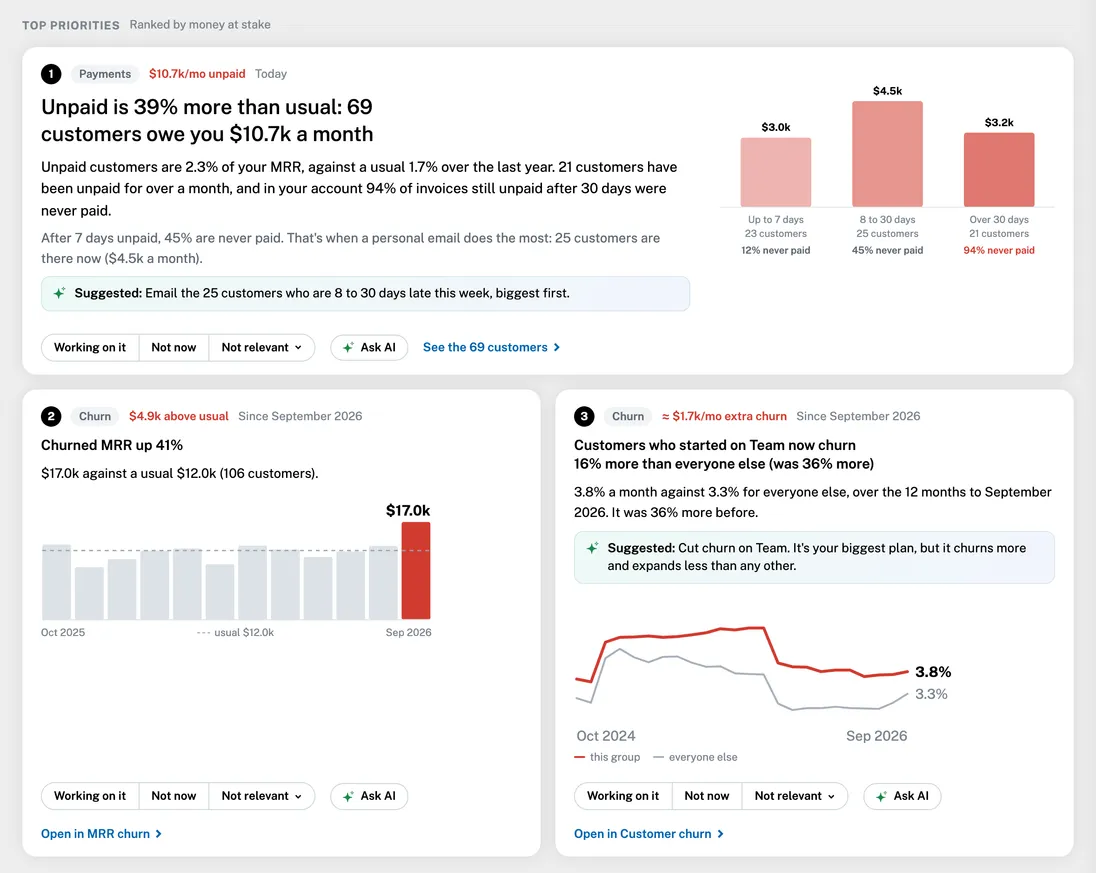Mark the Team churn priority as Working on it
Screen dimensions: 1096x873
(x=623, y=796)
